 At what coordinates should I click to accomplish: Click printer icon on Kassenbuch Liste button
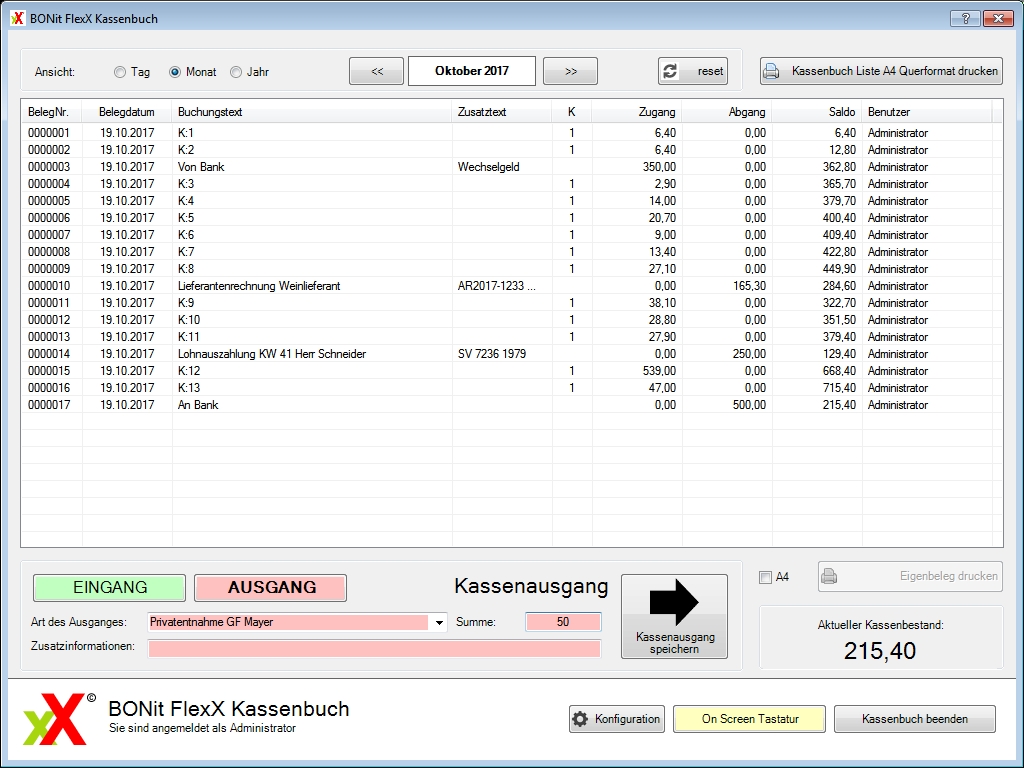tap(771, 71)
